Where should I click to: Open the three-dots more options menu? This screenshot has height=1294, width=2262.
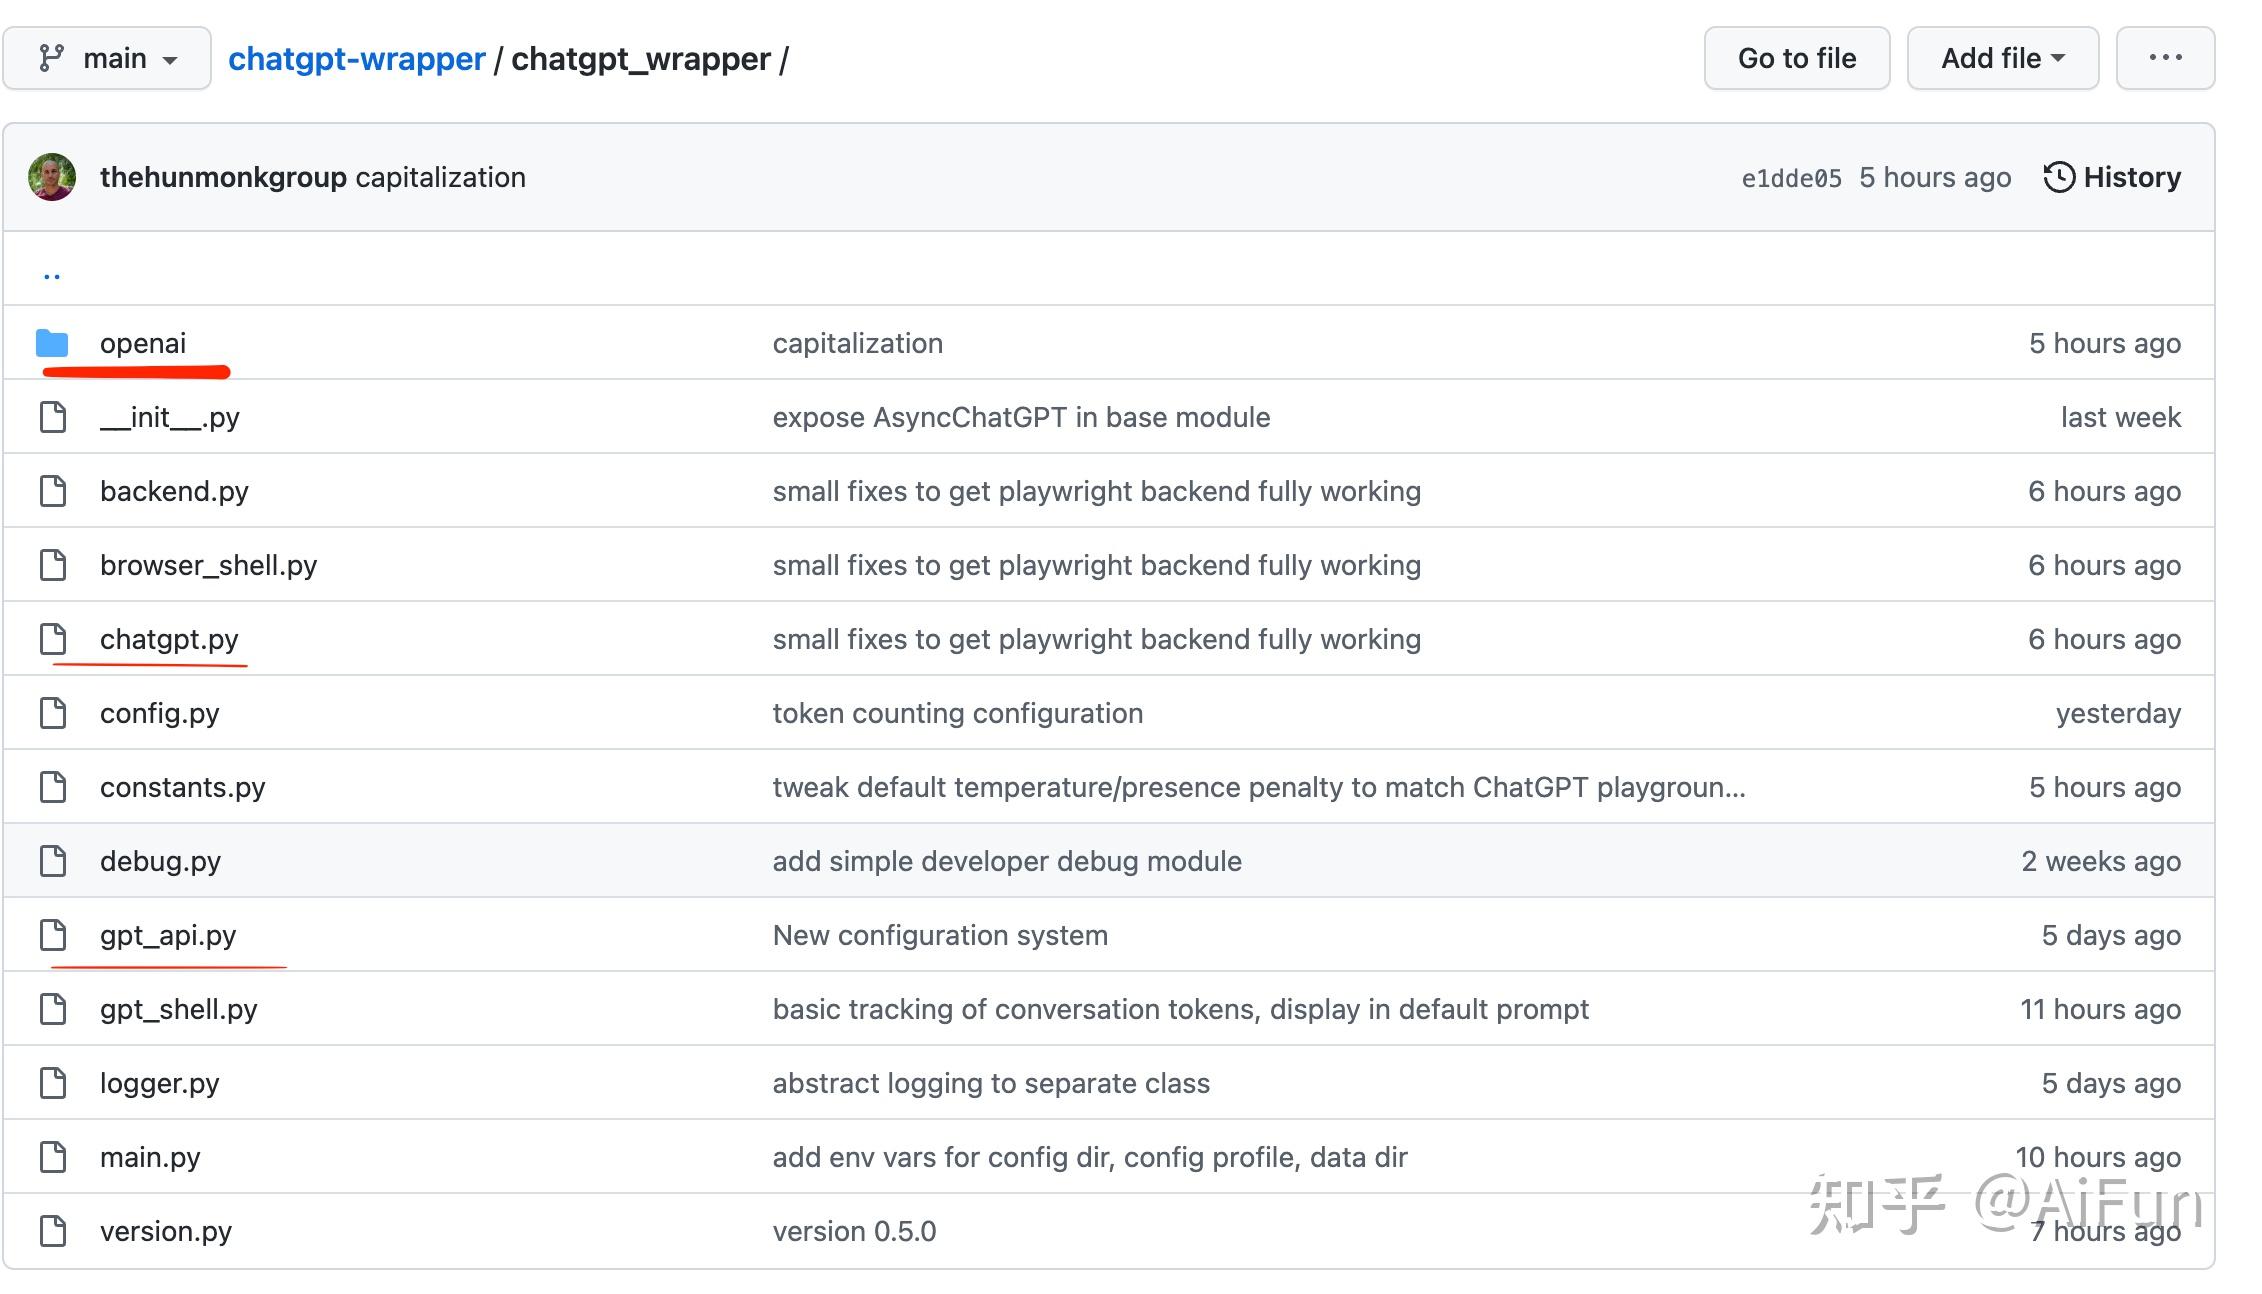click(x=2165, y=58)
